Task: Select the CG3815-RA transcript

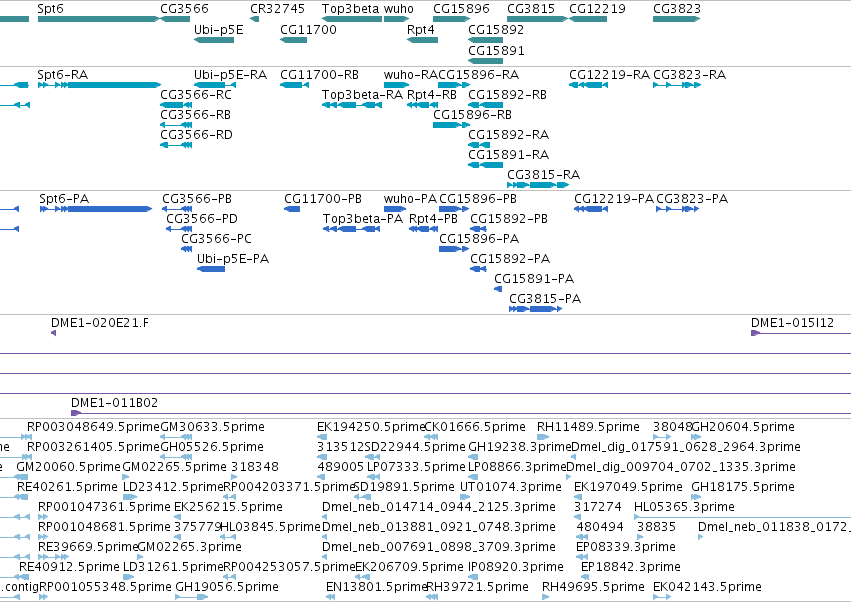Action: (x=538, y=185)
